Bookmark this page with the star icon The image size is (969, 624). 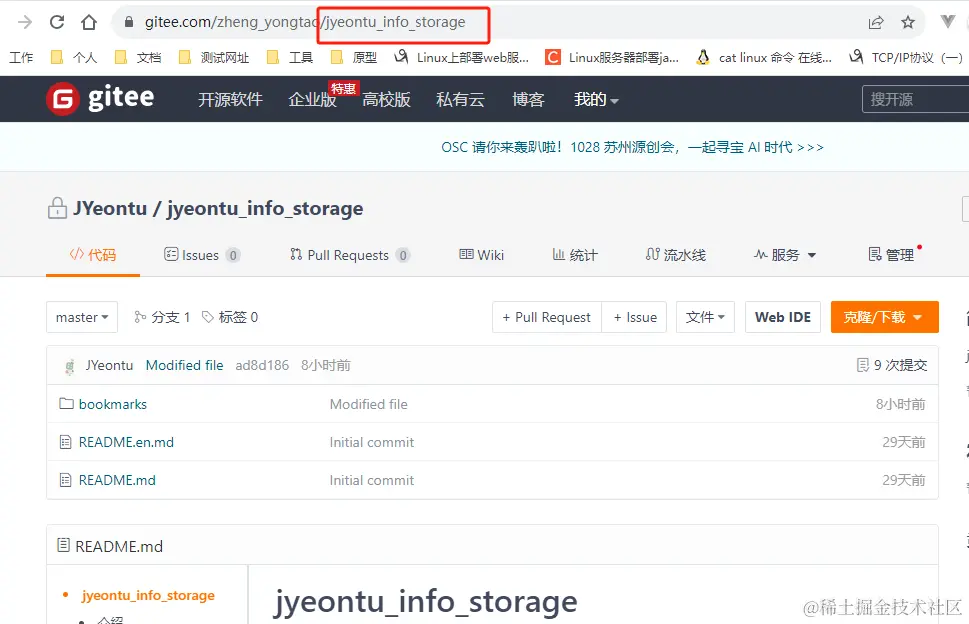tap(908, 23)
